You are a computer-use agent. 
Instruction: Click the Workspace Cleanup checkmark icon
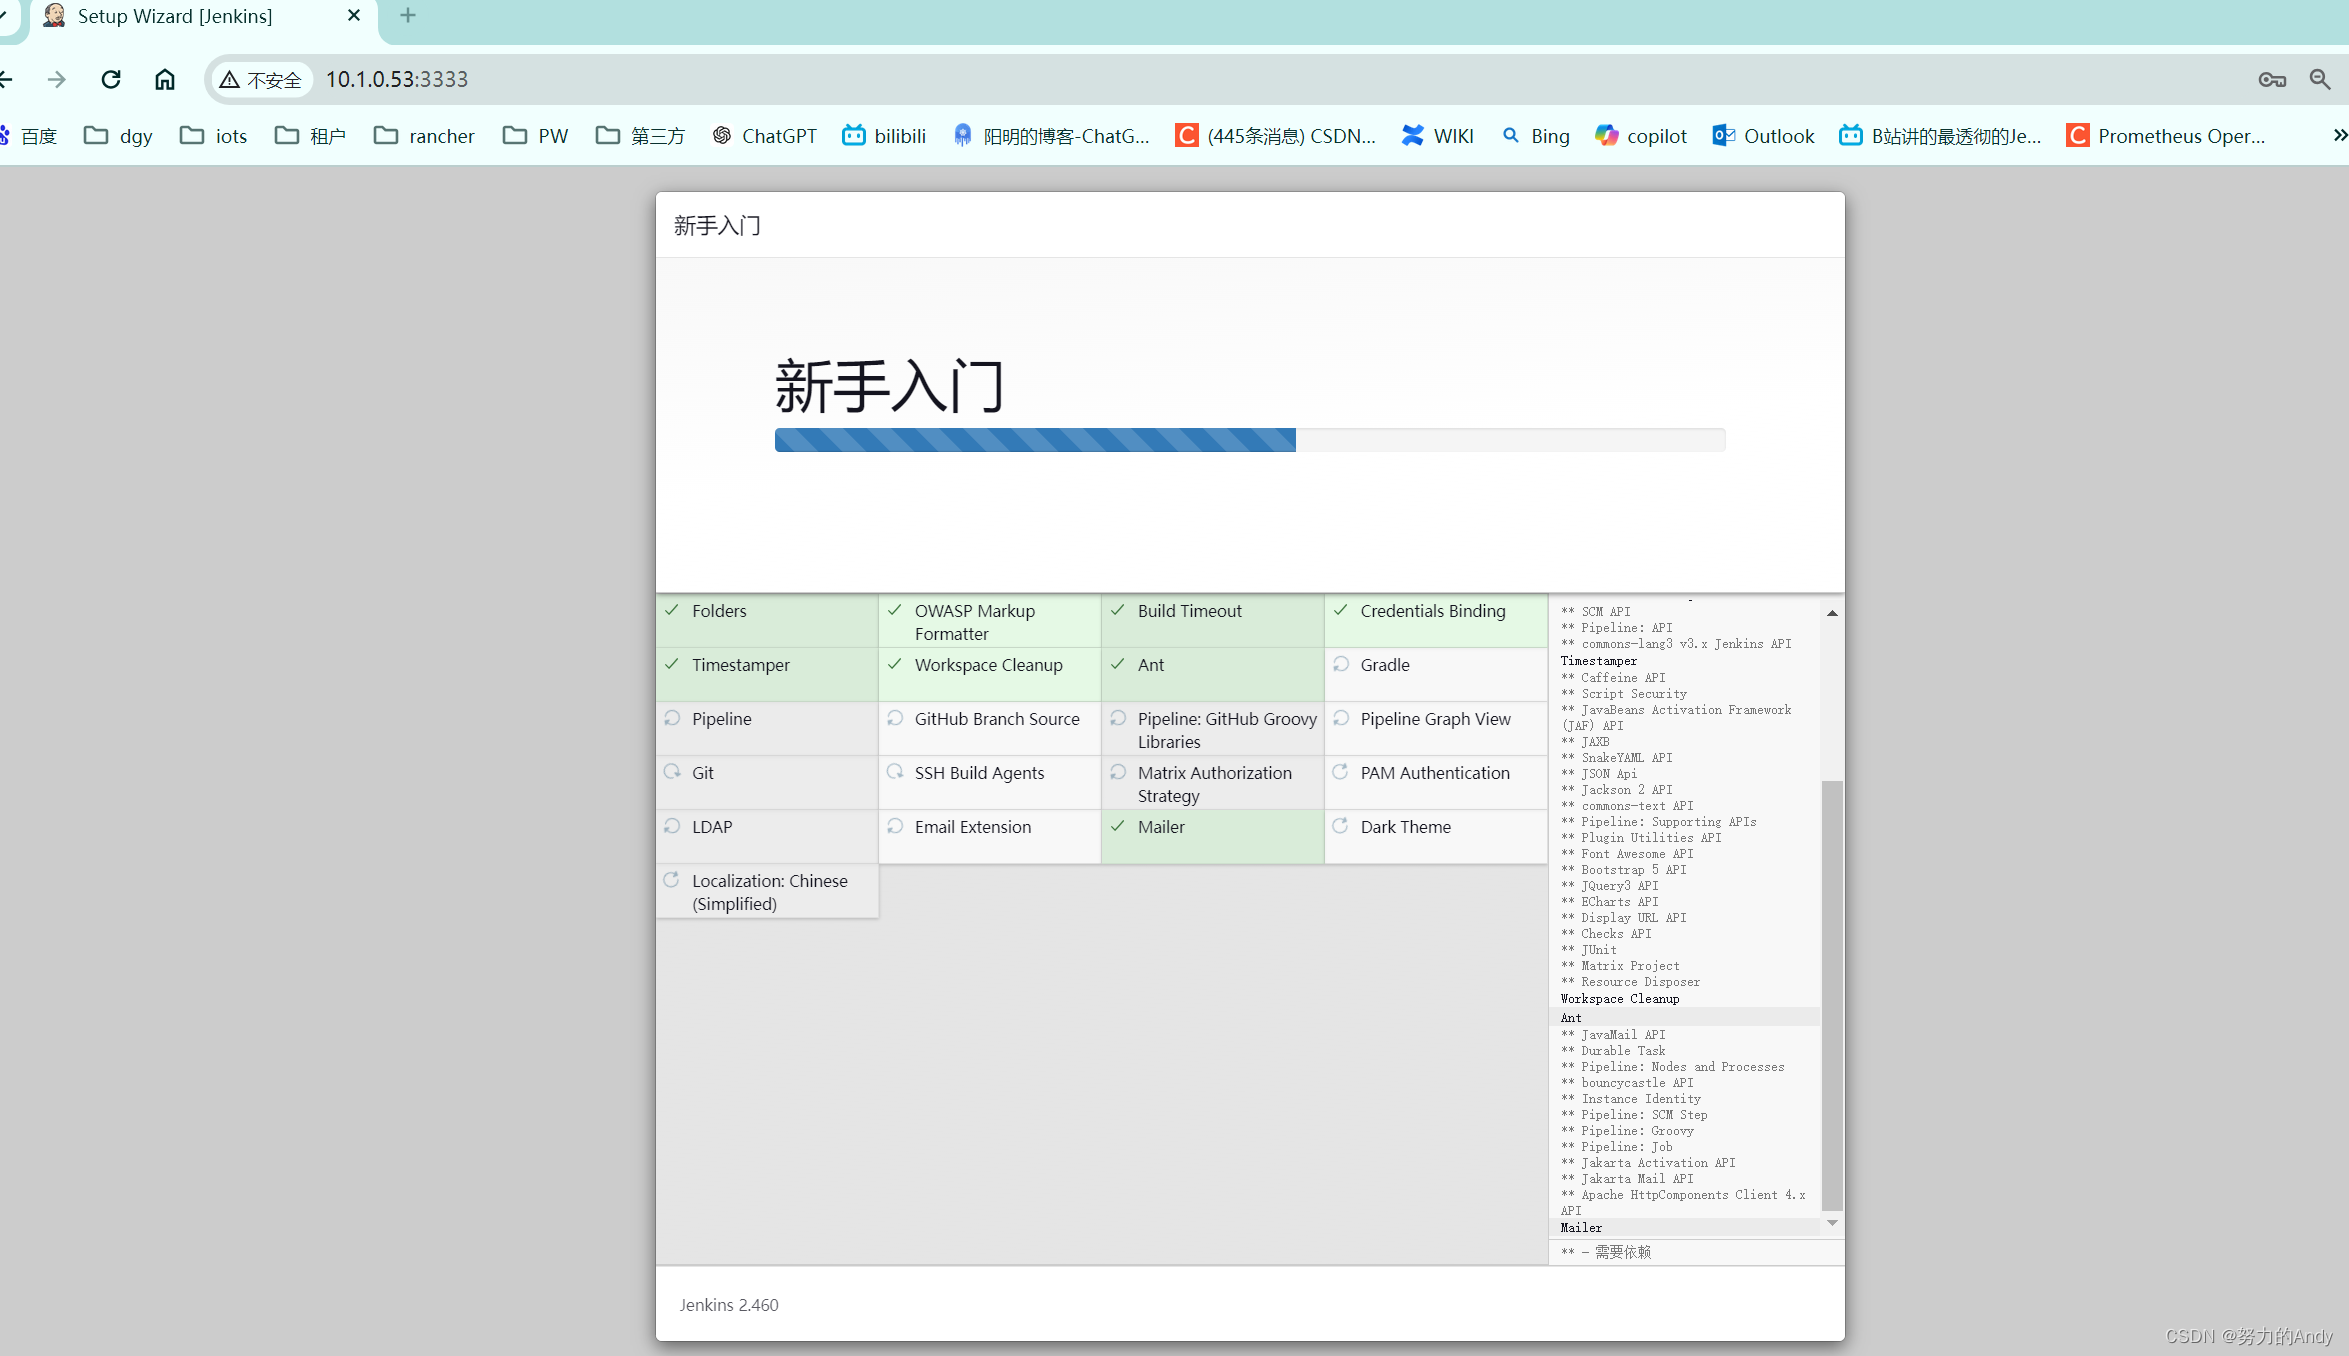[895, 664]
